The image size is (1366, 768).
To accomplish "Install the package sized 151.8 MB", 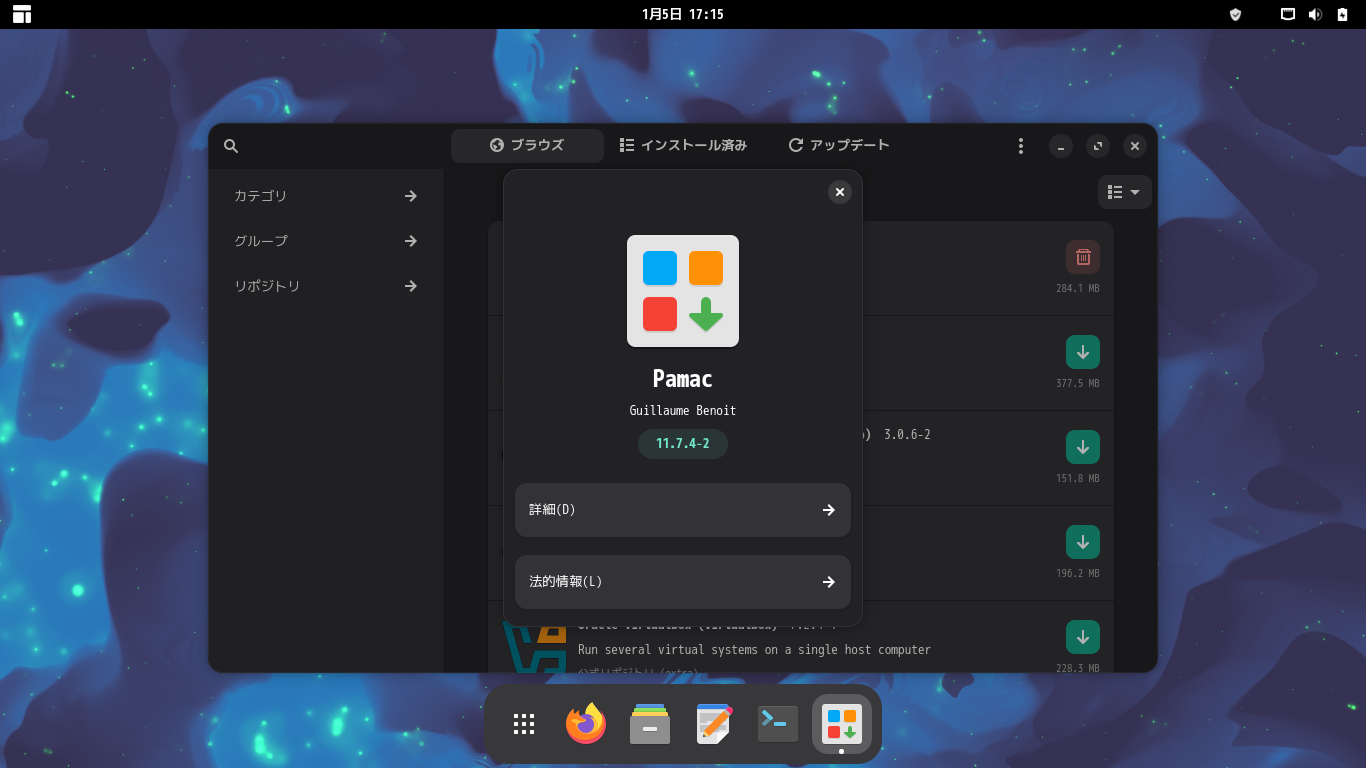I will 1083,447.
